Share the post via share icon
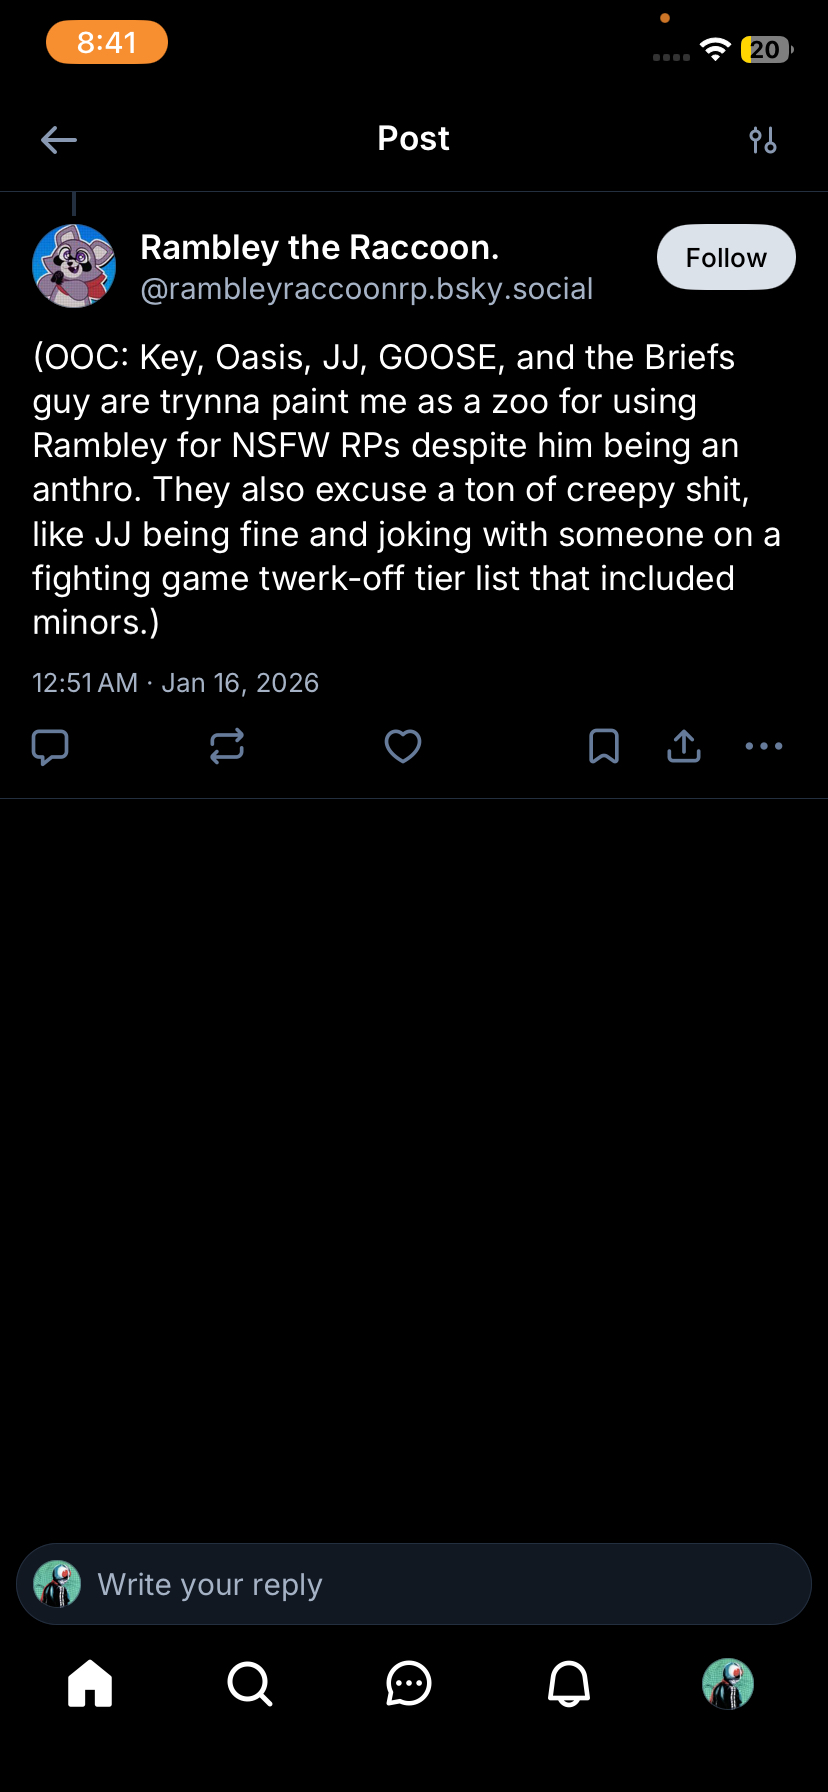The height and width of the screenshot is (1792, 828). click(684, 746)
